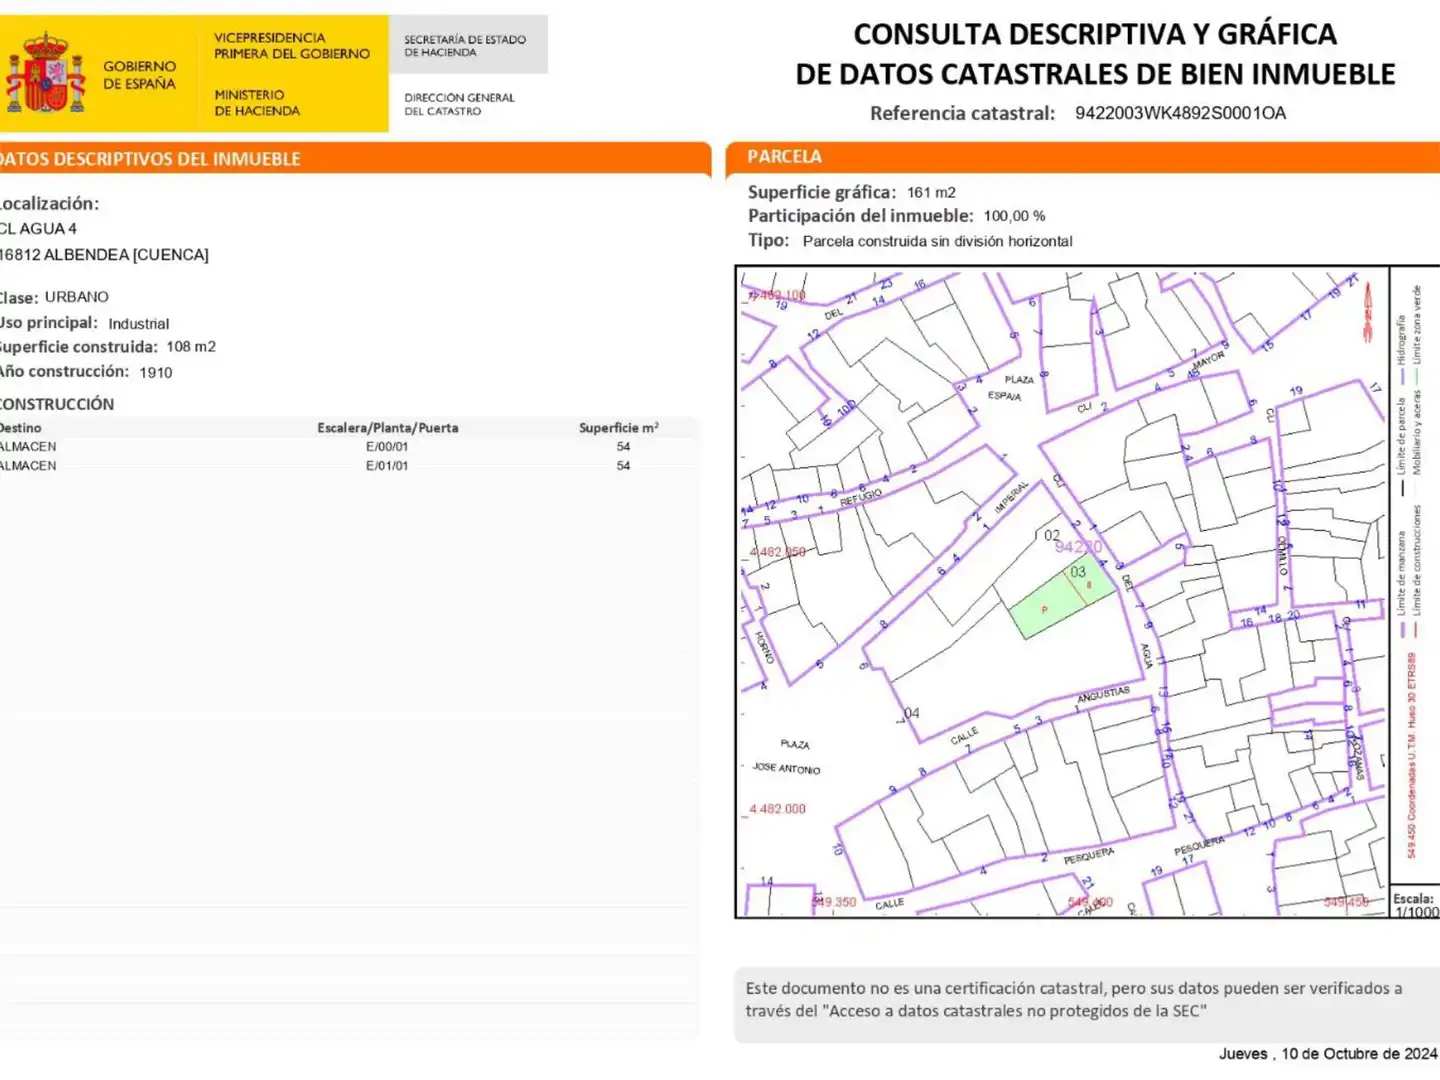The width and height of the screenshot is (1440, 1080).
Task: Click the participation value "100,00 %"
Action: click(1014, 216)
